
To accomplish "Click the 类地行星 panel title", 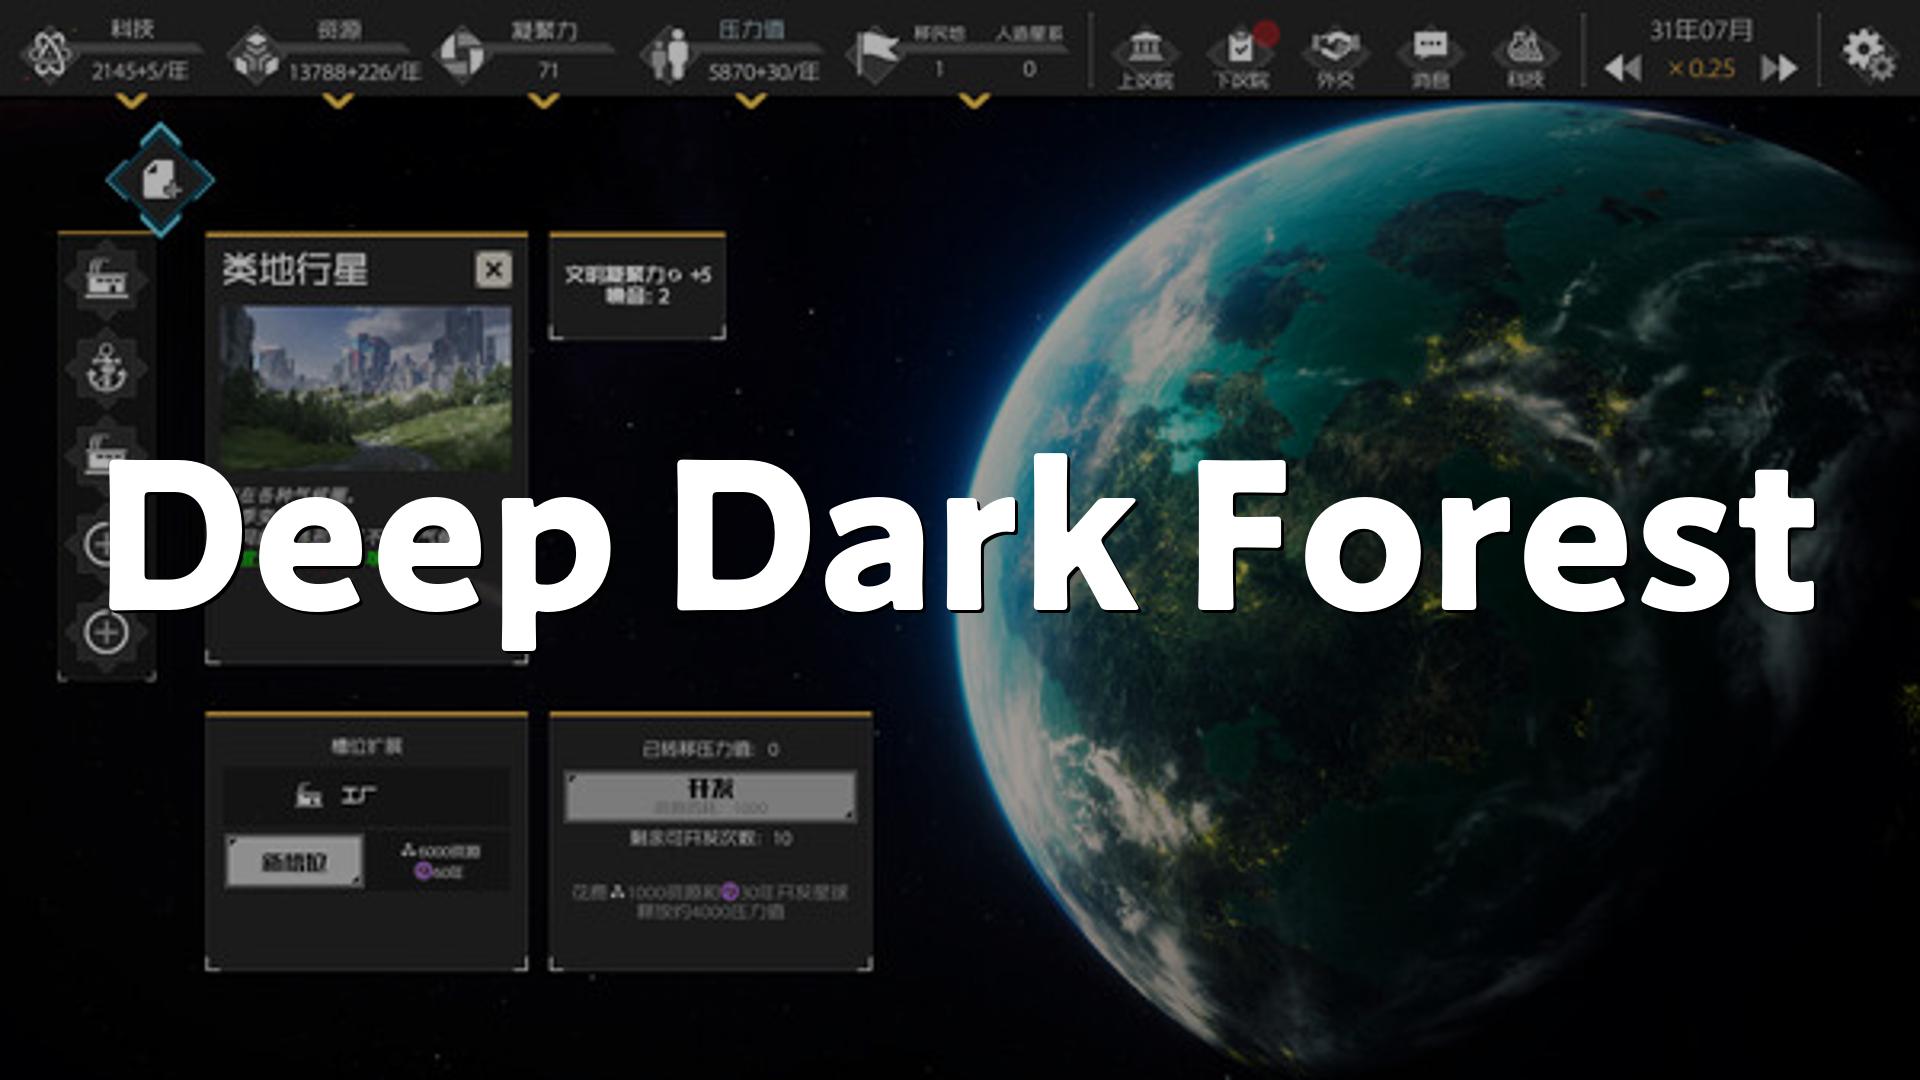I will tap(295, 270).
